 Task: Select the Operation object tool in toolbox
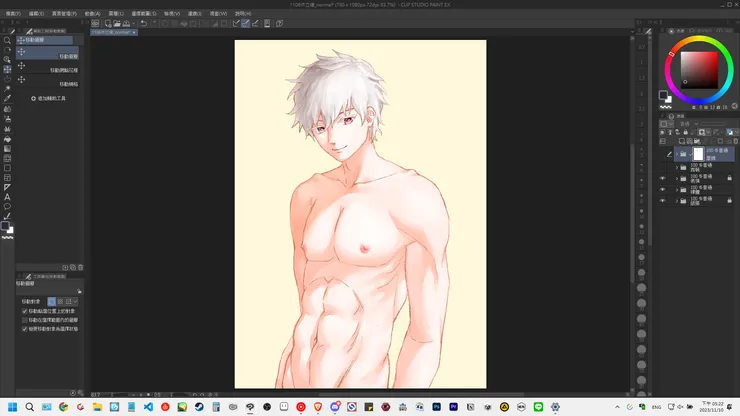pos(7,60)
